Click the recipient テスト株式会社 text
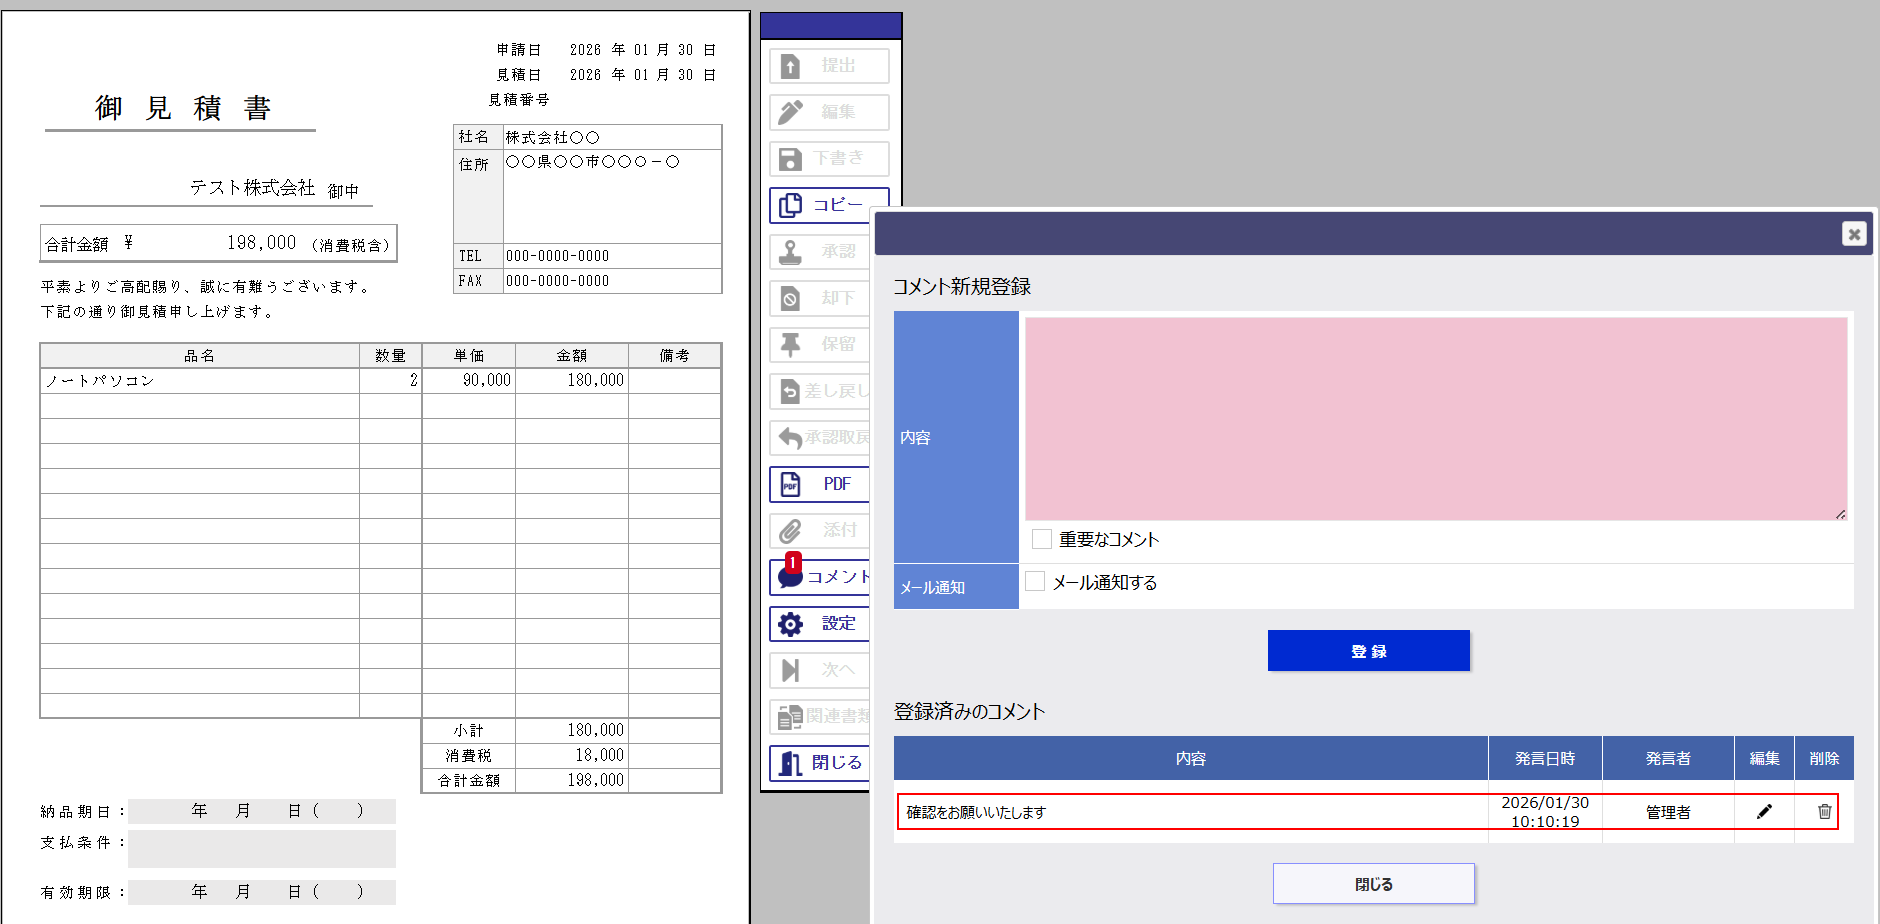1880x924 pixels. coord(252,188)
